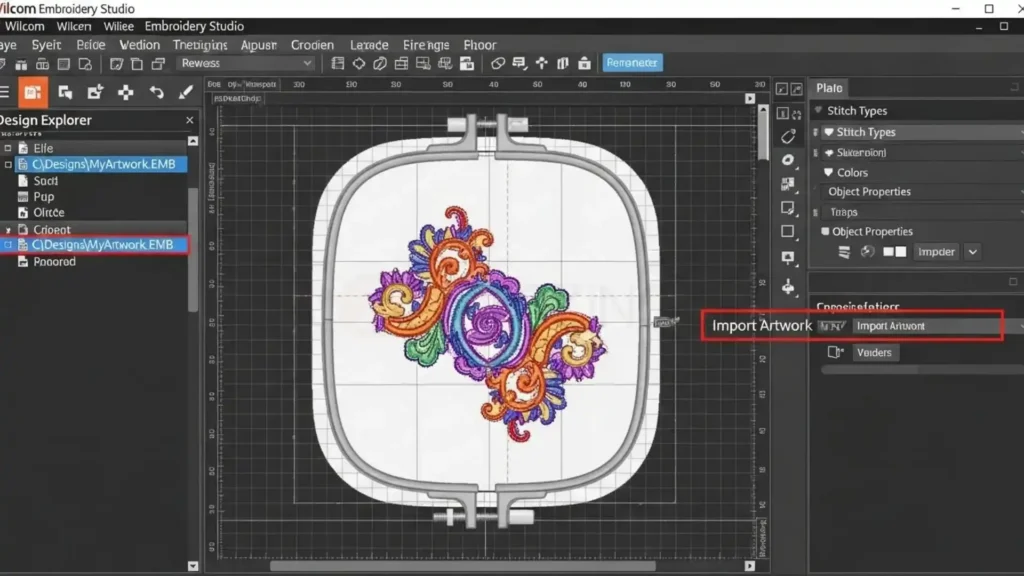Click the link pill icon in toolbar
This screenshot has height=576, width=1024.
(x=498, y=63)
